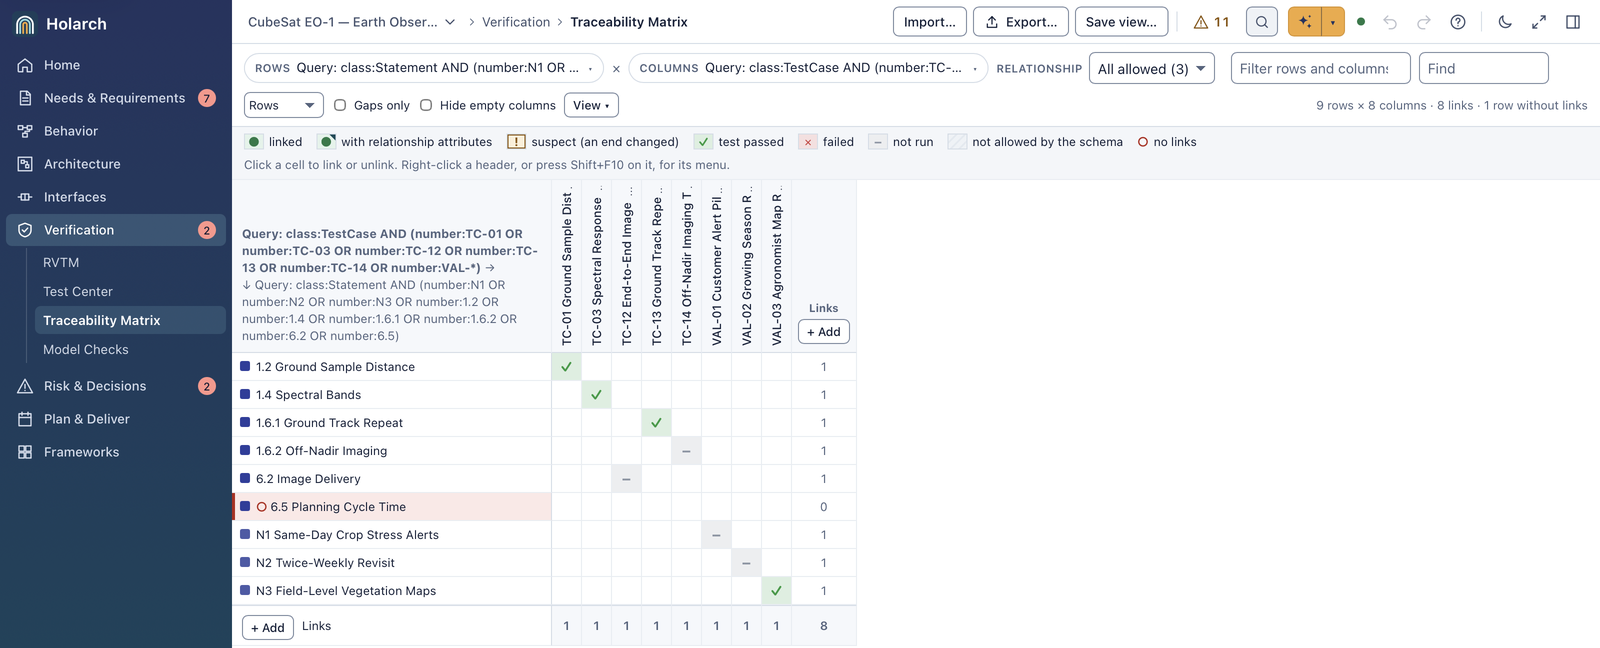Open Architecture section

[x=116, y=164]
